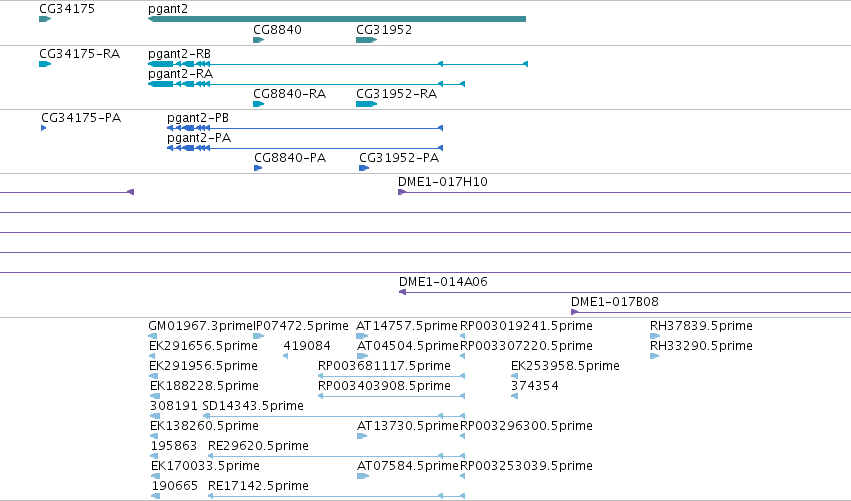Image resolution: width=851 pixels, height=501 pixels.
Task: Click the DME1-014A06 clone label
Action: [443, 282]
